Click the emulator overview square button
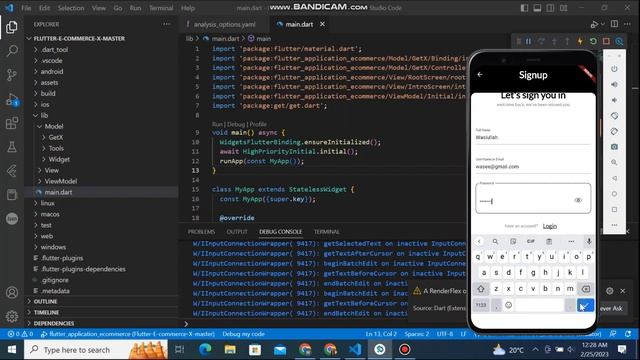Viewport: 640px width, 360px height. (x=614, y=209)
